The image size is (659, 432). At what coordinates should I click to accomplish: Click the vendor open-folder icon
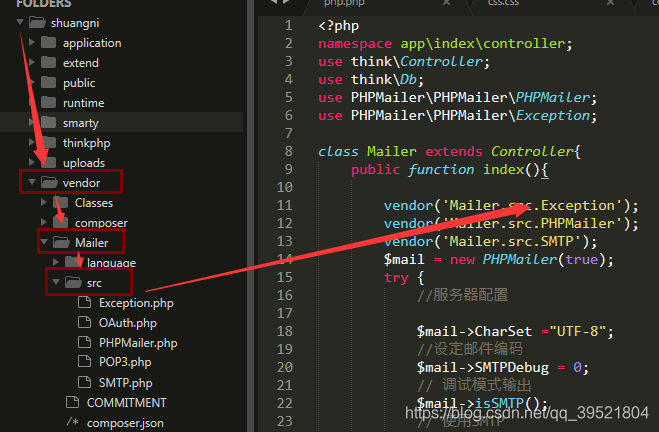(49, 182)
